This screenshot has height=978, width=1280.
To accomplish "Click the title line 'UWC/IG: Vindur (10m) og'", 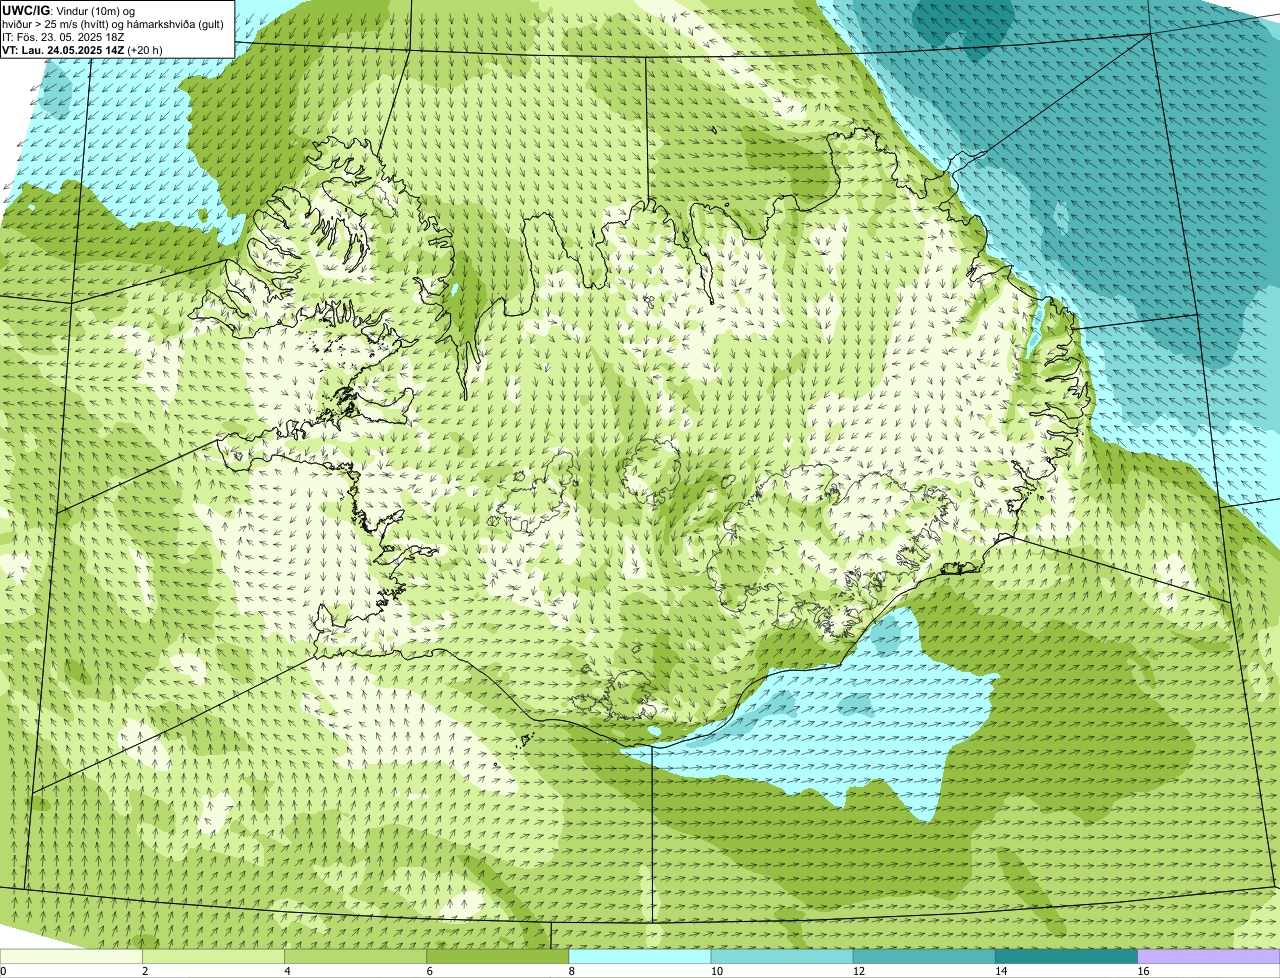I will pos(69,11).
